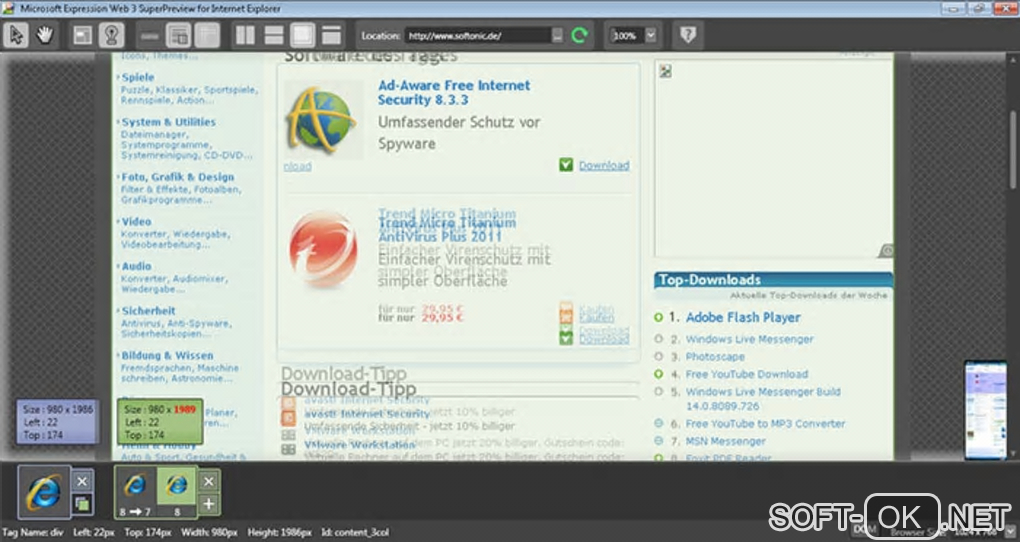The height and width of the screenshot is (542, 1020).
Task: Open VMware Workstation tip link
Action: click(360, 446)
